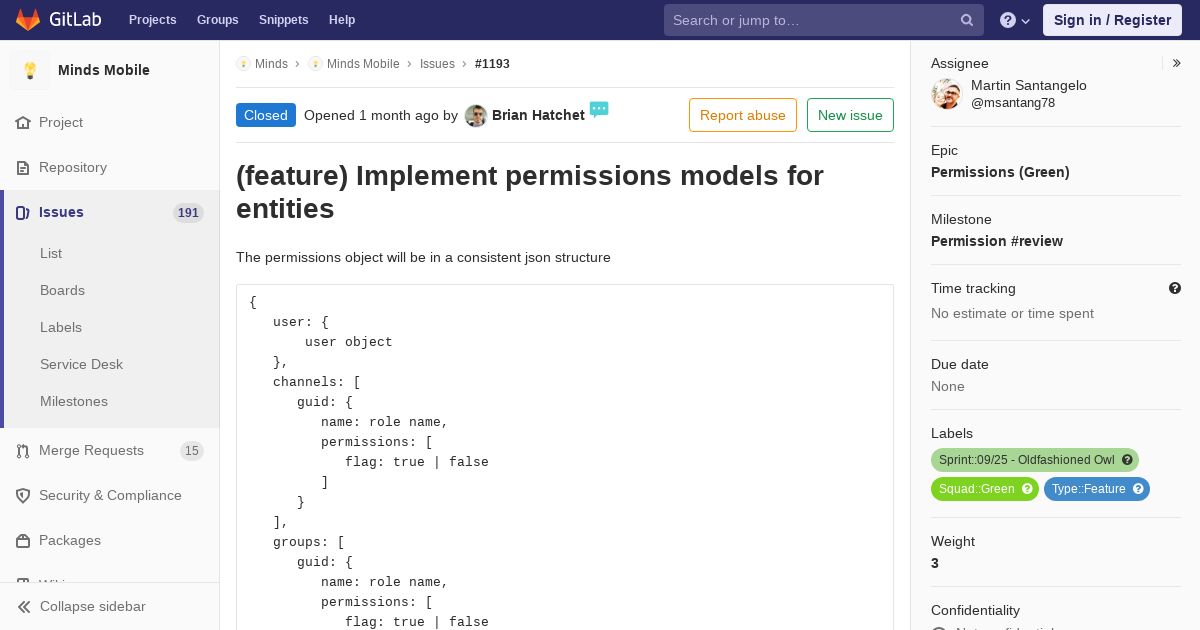
Task: Click the Packages icon
Action: [x=23, y=541]
